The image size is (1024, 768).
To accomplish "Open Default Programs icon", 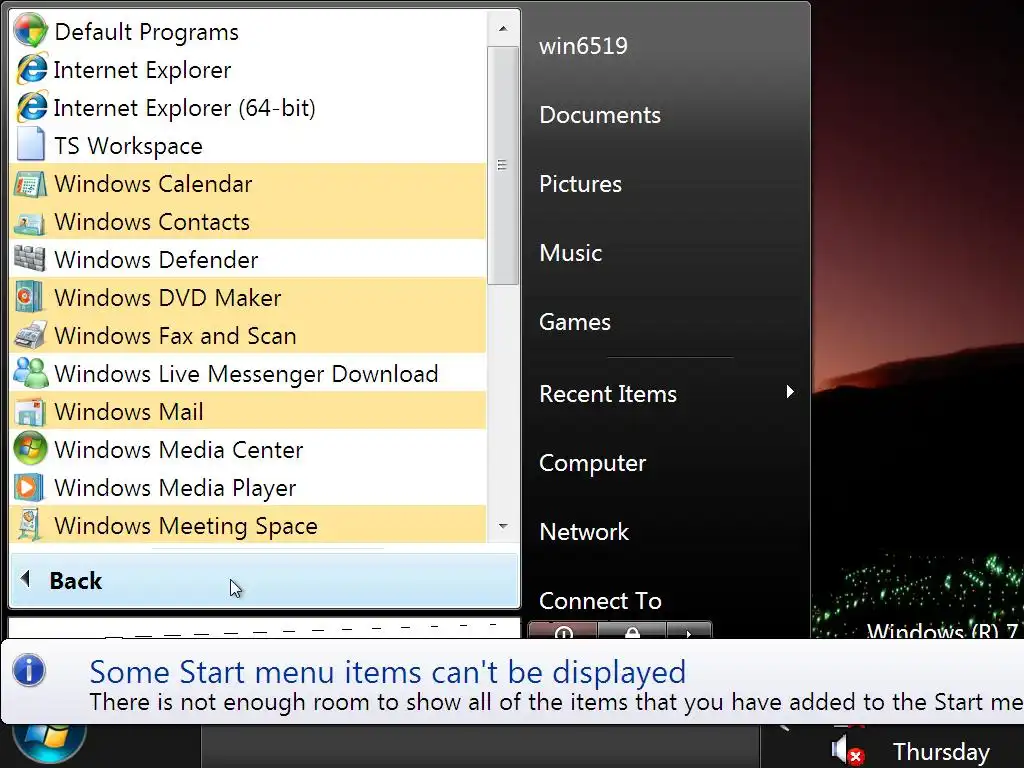I will click(x=31, y=31).
